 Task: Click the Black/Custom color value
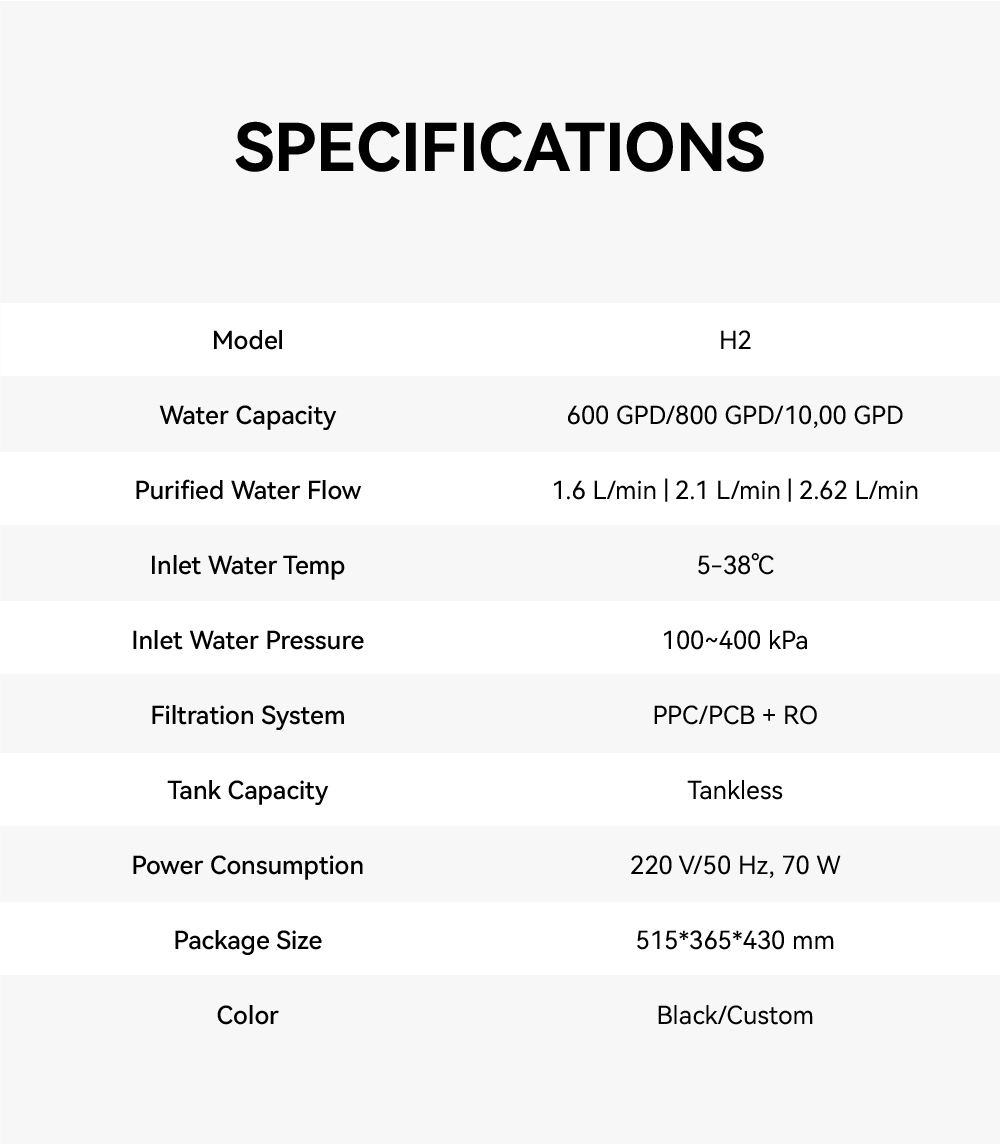point(735,1015)
